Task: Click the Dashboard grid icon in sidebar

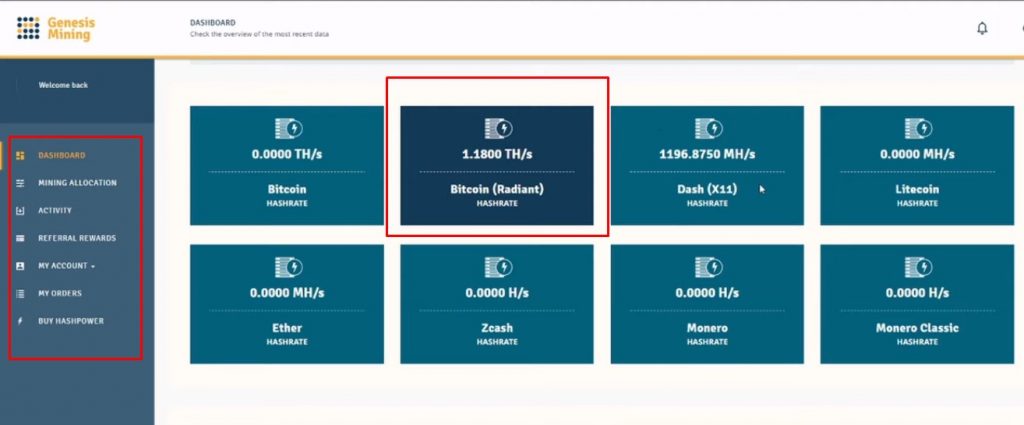Action: (20, 155)
